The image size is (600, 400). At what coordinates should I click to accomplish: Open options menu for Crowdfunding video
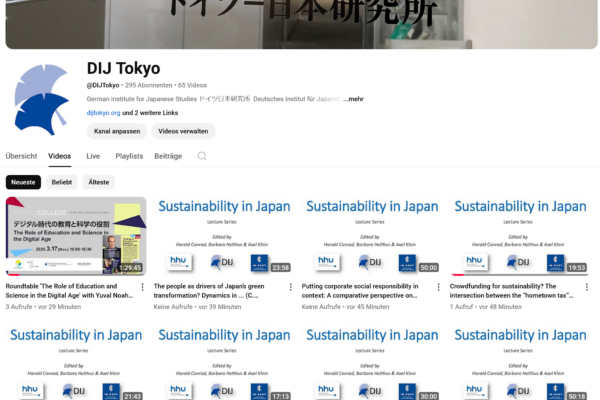(587, 287)
